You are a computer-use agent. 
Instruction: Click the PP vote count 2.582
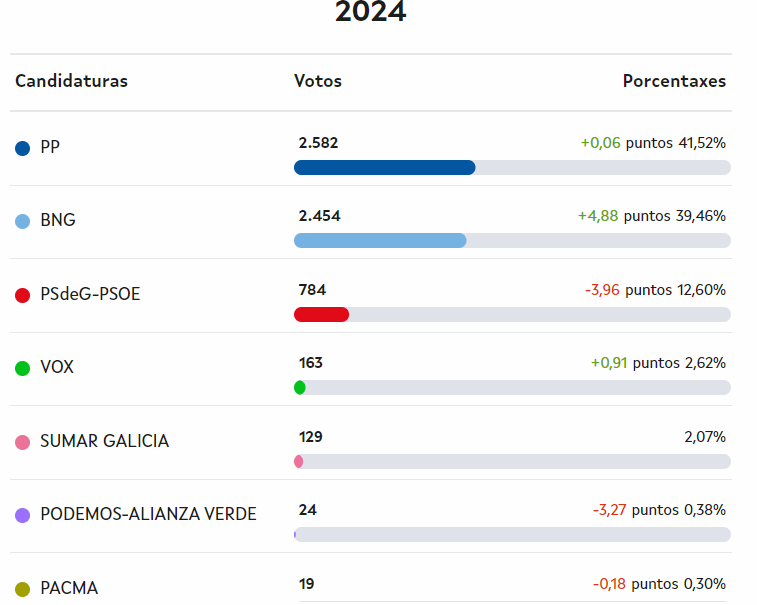[x=319, y=143]
